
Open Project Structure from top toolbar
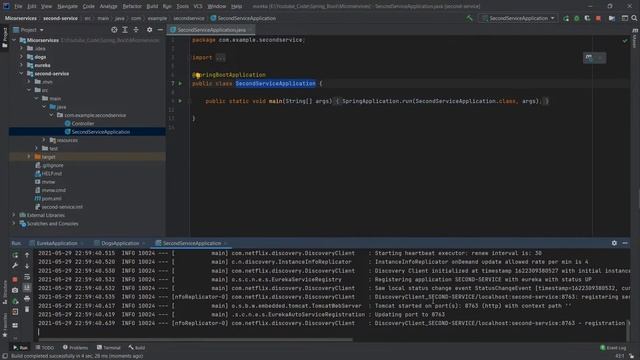pos(611,18)
